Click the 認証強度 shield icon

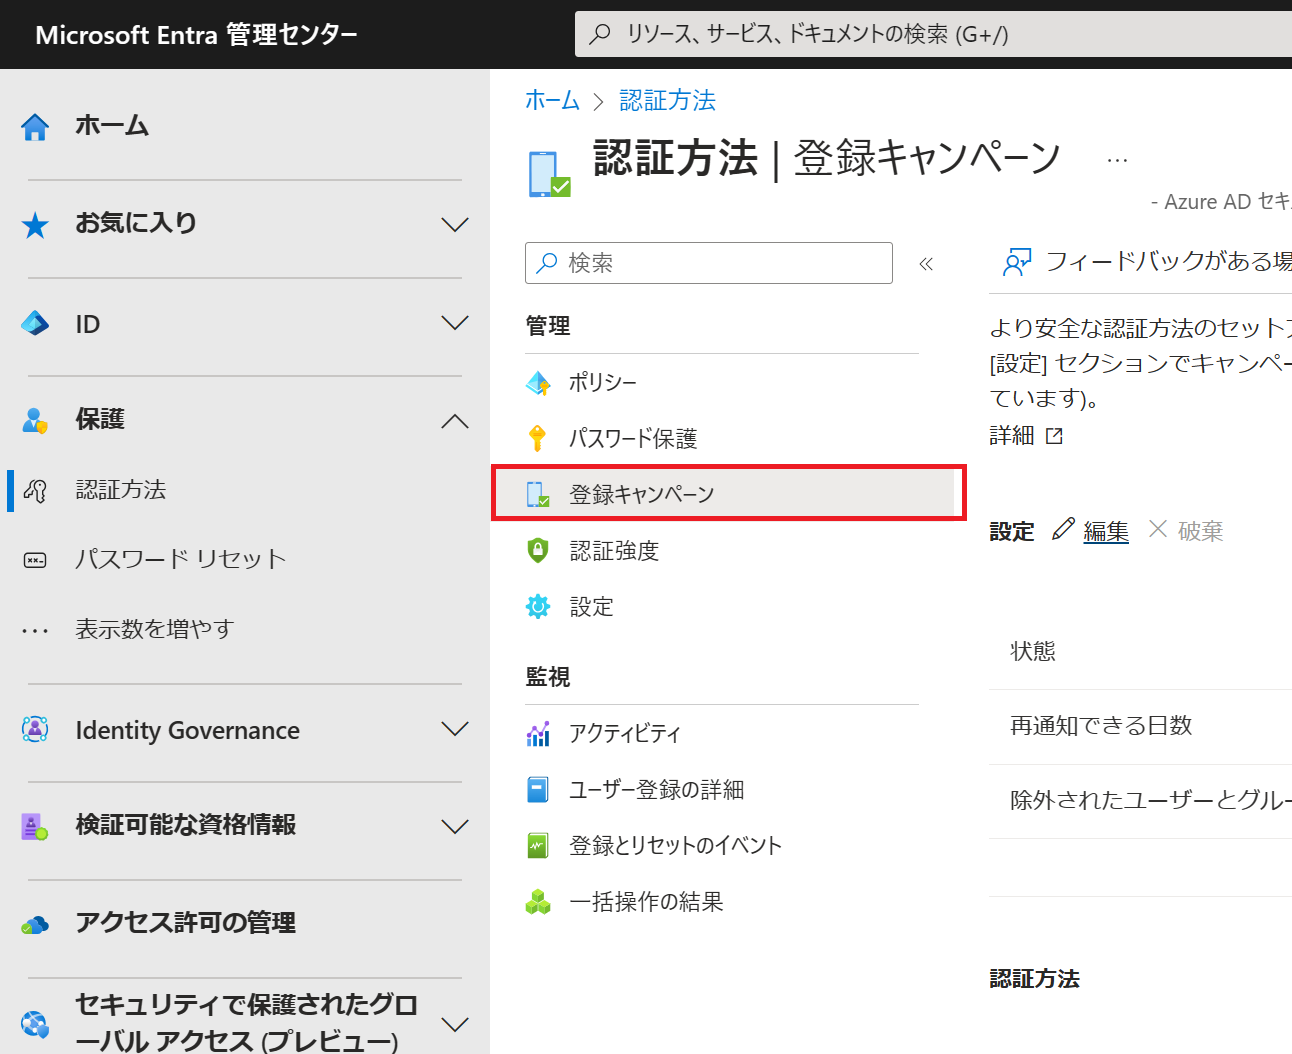coord(538,550)
